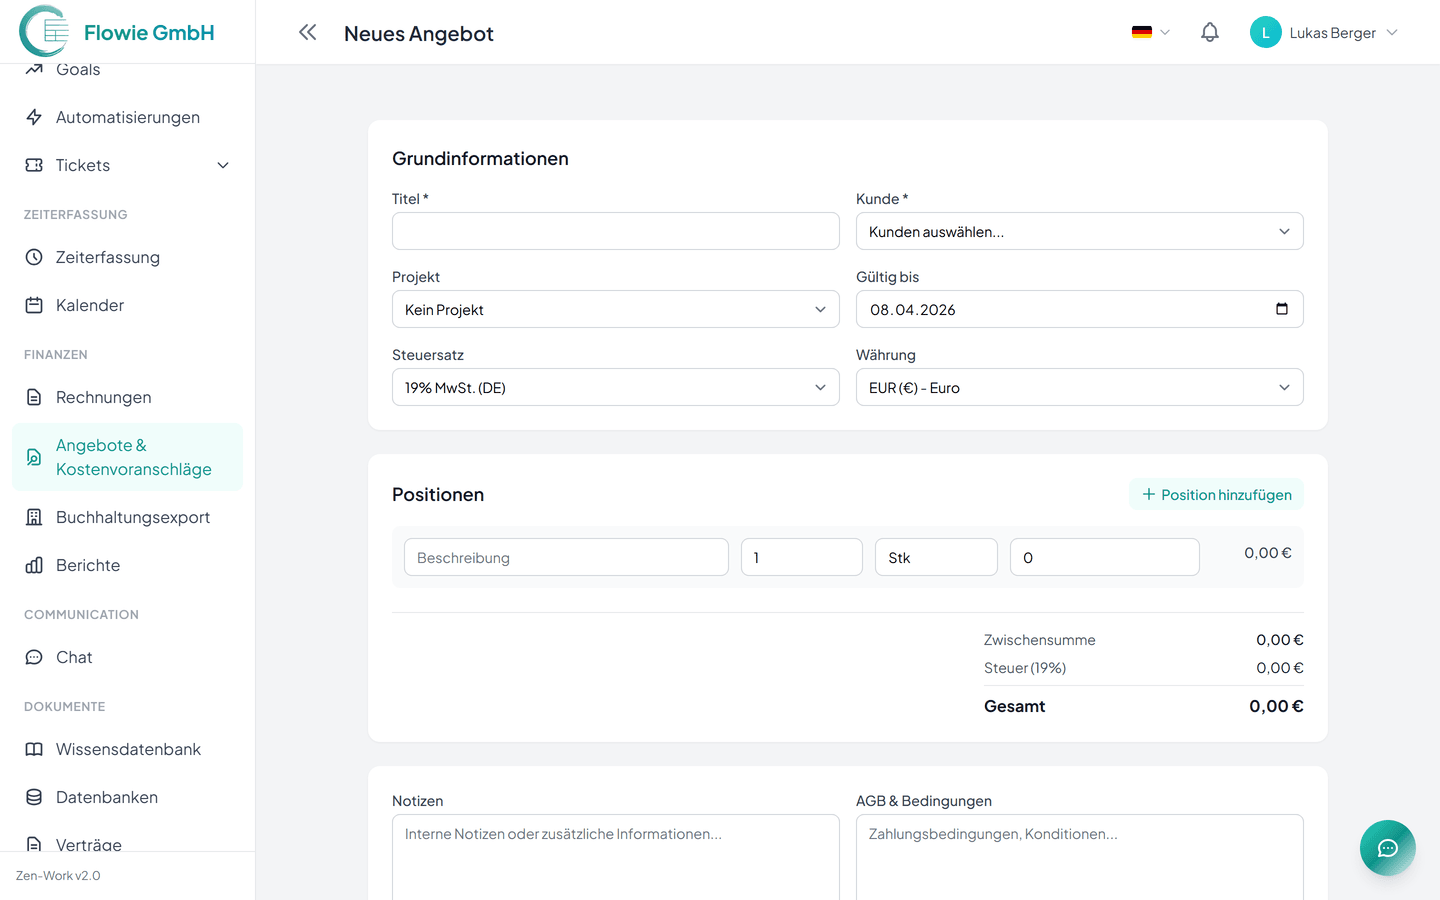Open the language flag selector
Viewport: 1440px width, 900px height.
pos(1150,33)
